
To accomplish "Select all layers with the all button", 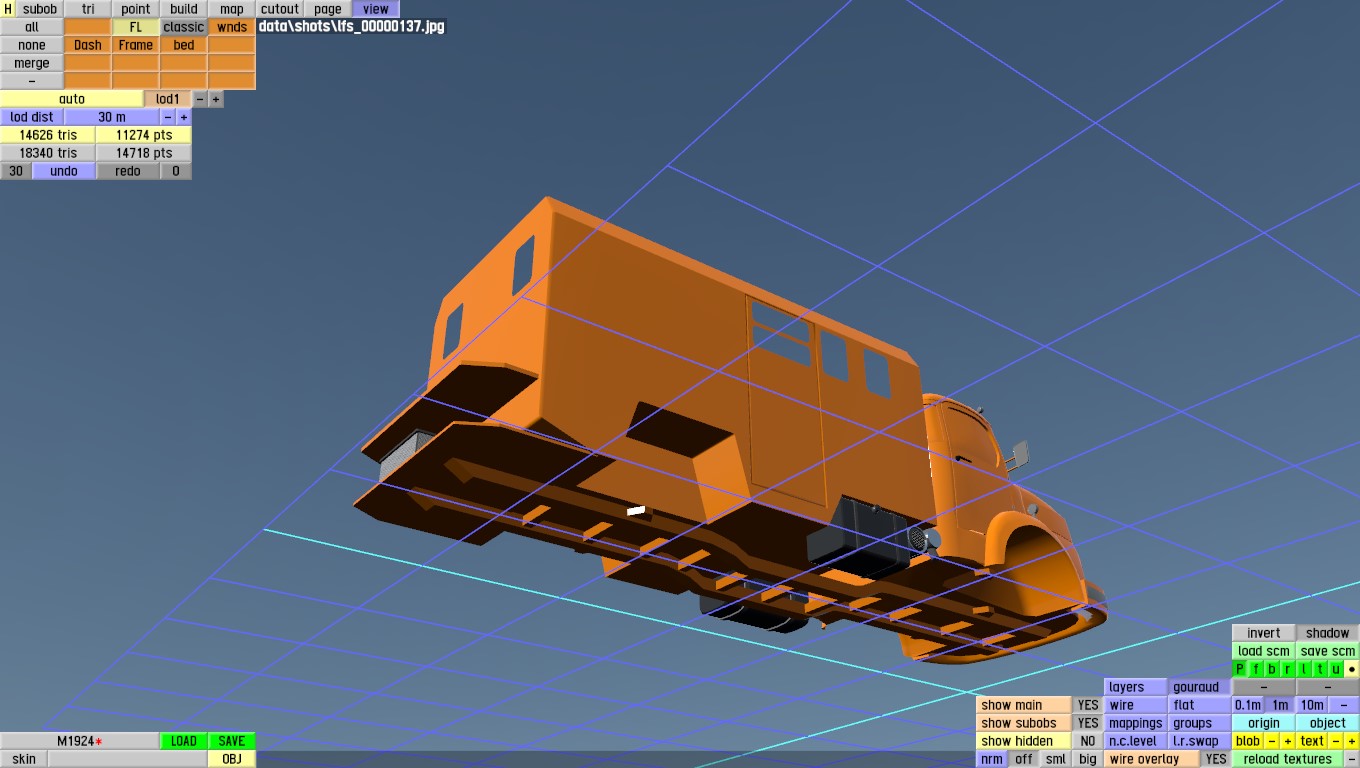I will pos(32,27).
